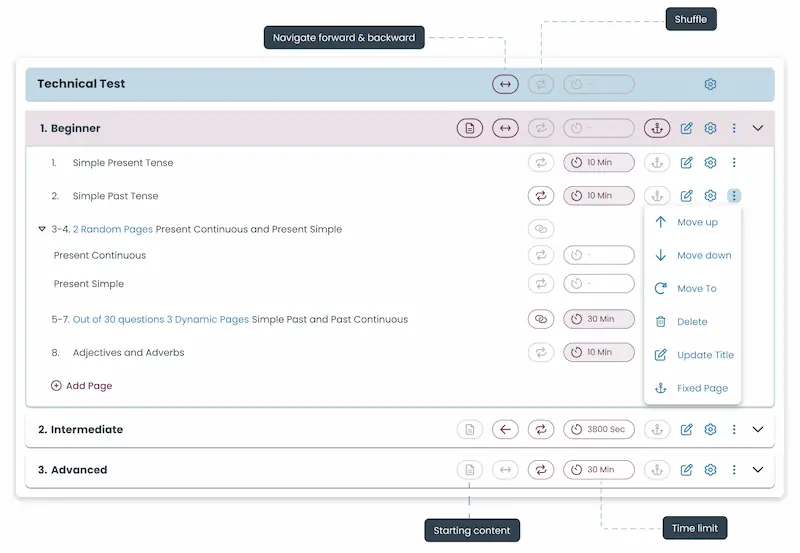The height and width of the screenshot is (553, 800).
Task: Open Beginner section settings gear
Action: [710, 128]
